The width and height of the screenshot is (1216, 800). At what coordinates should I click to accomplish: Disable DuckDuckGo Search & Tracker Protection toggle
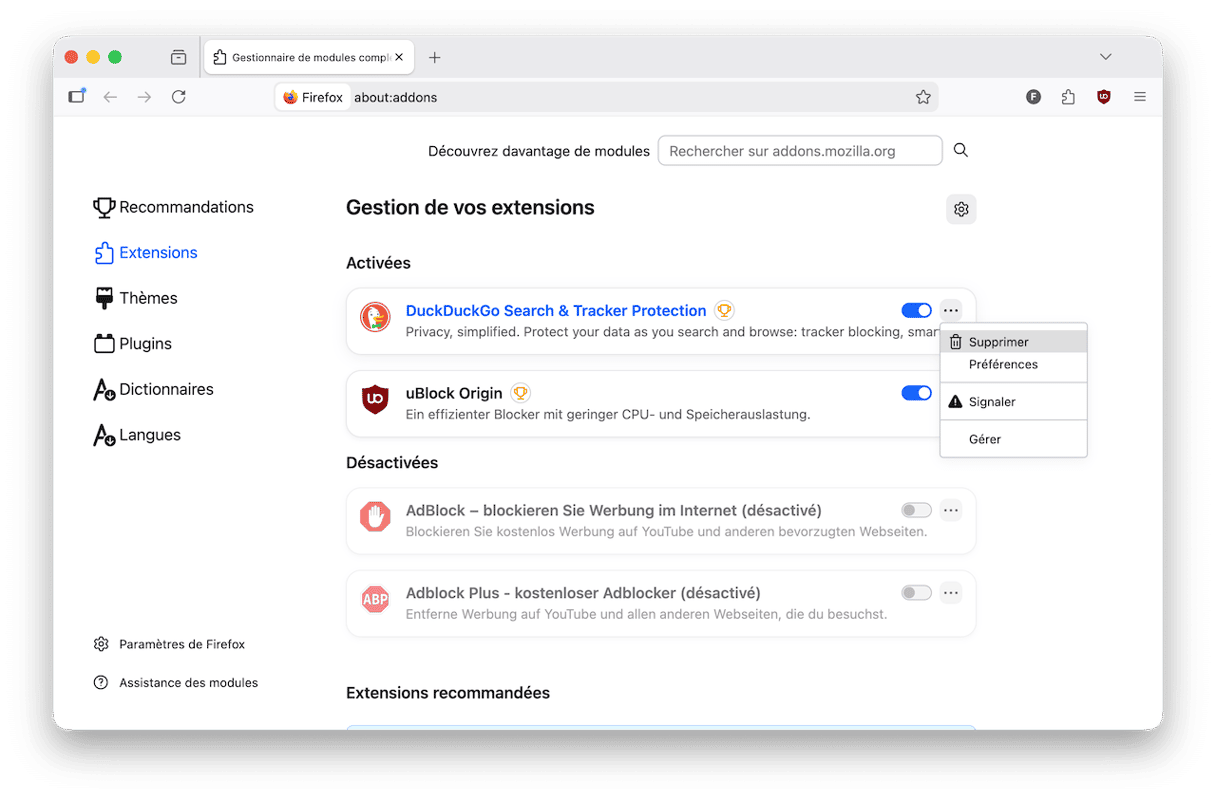tap(916, 311)
